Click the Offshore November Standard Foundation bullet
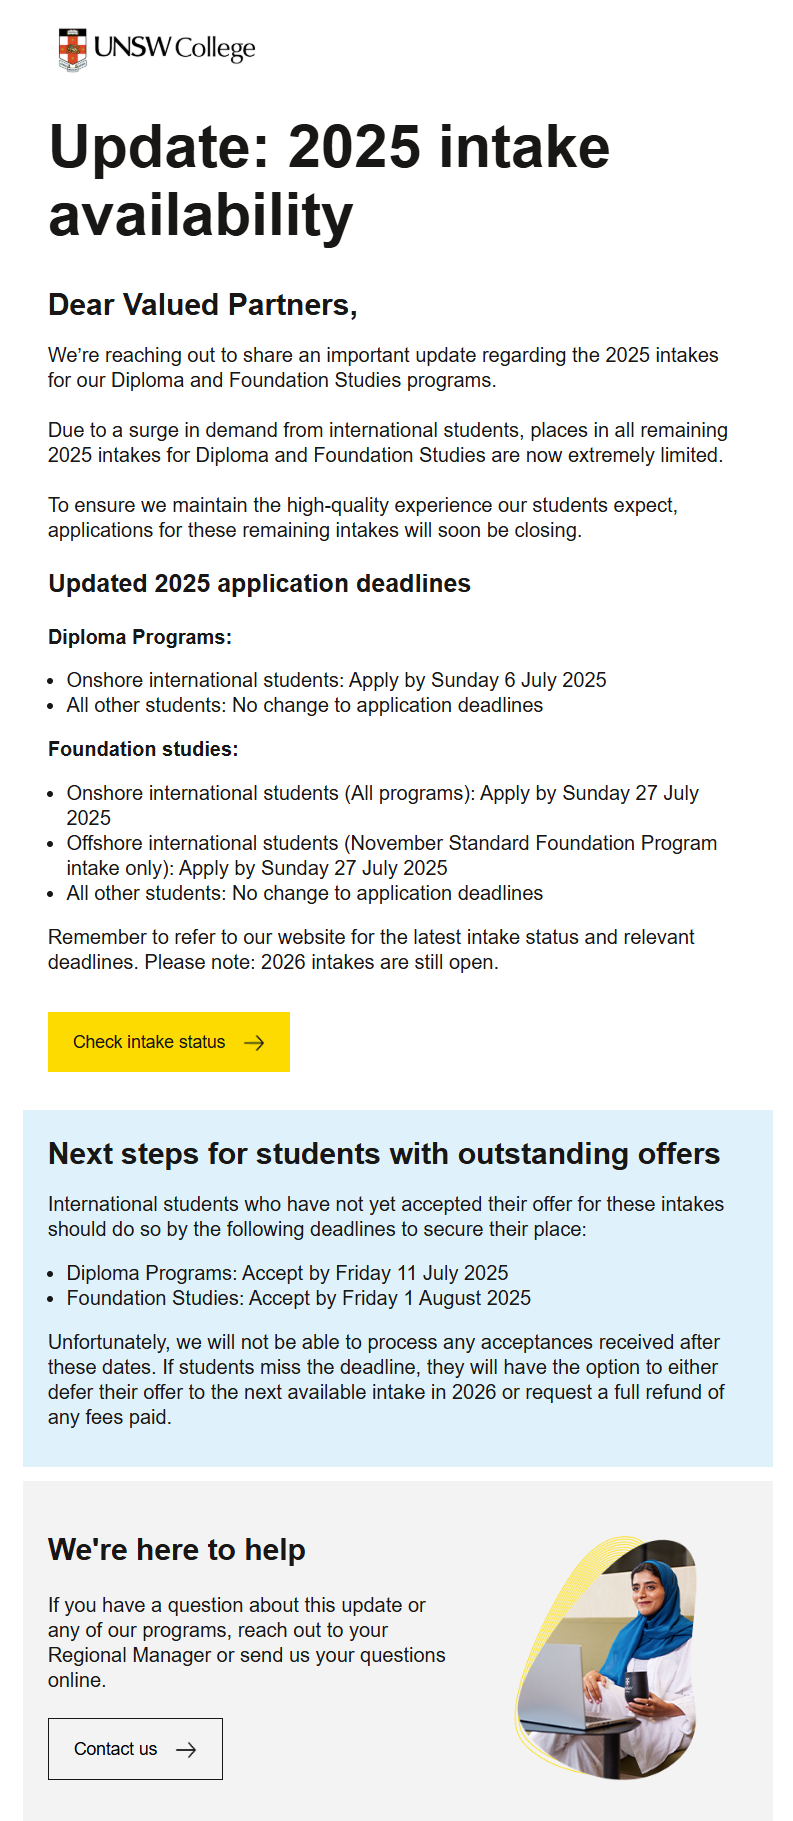This screenshot has height=1821, width=793. pos(392,855)
